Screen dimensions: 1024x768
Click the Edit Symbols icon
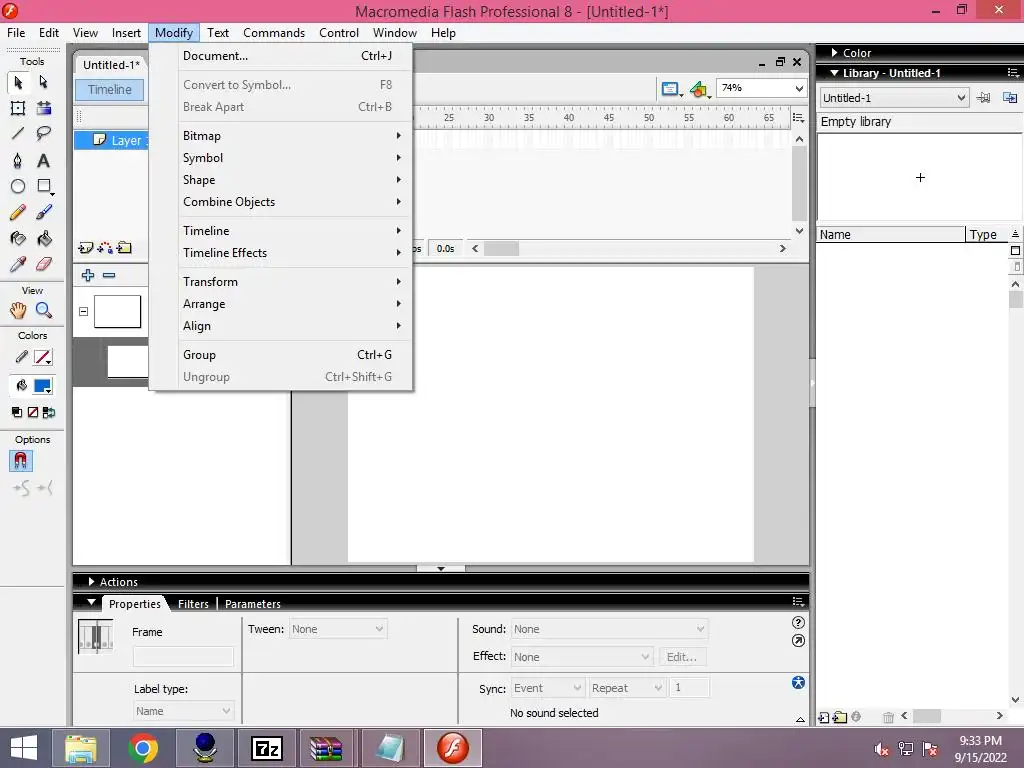[x=699, y=89]
